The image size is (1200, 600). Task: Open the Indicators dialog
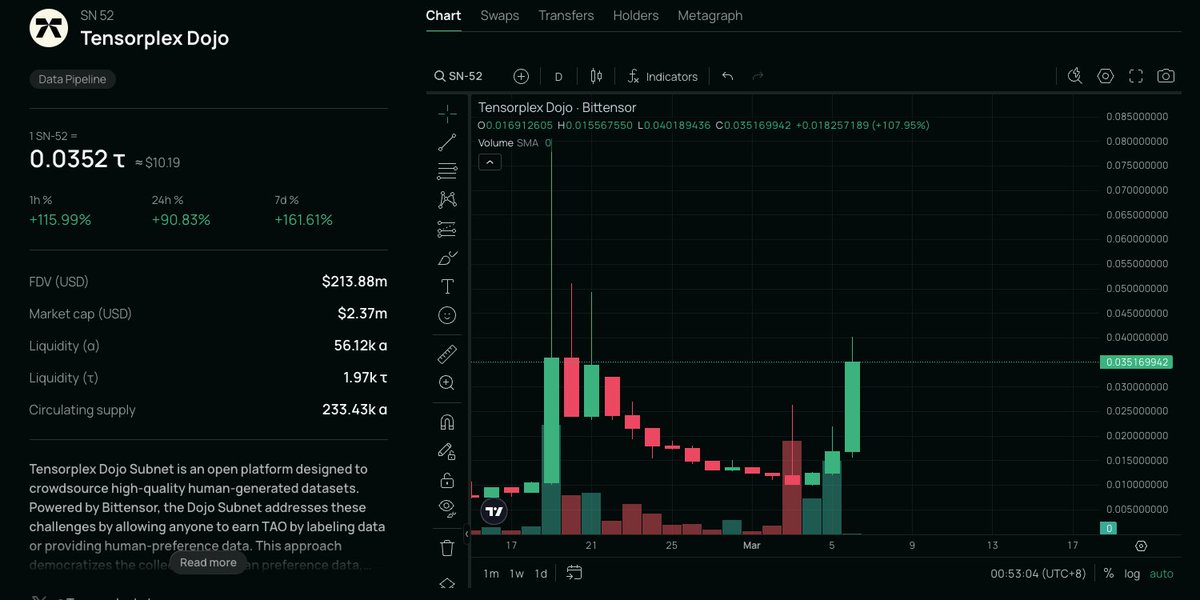point(662,76)
